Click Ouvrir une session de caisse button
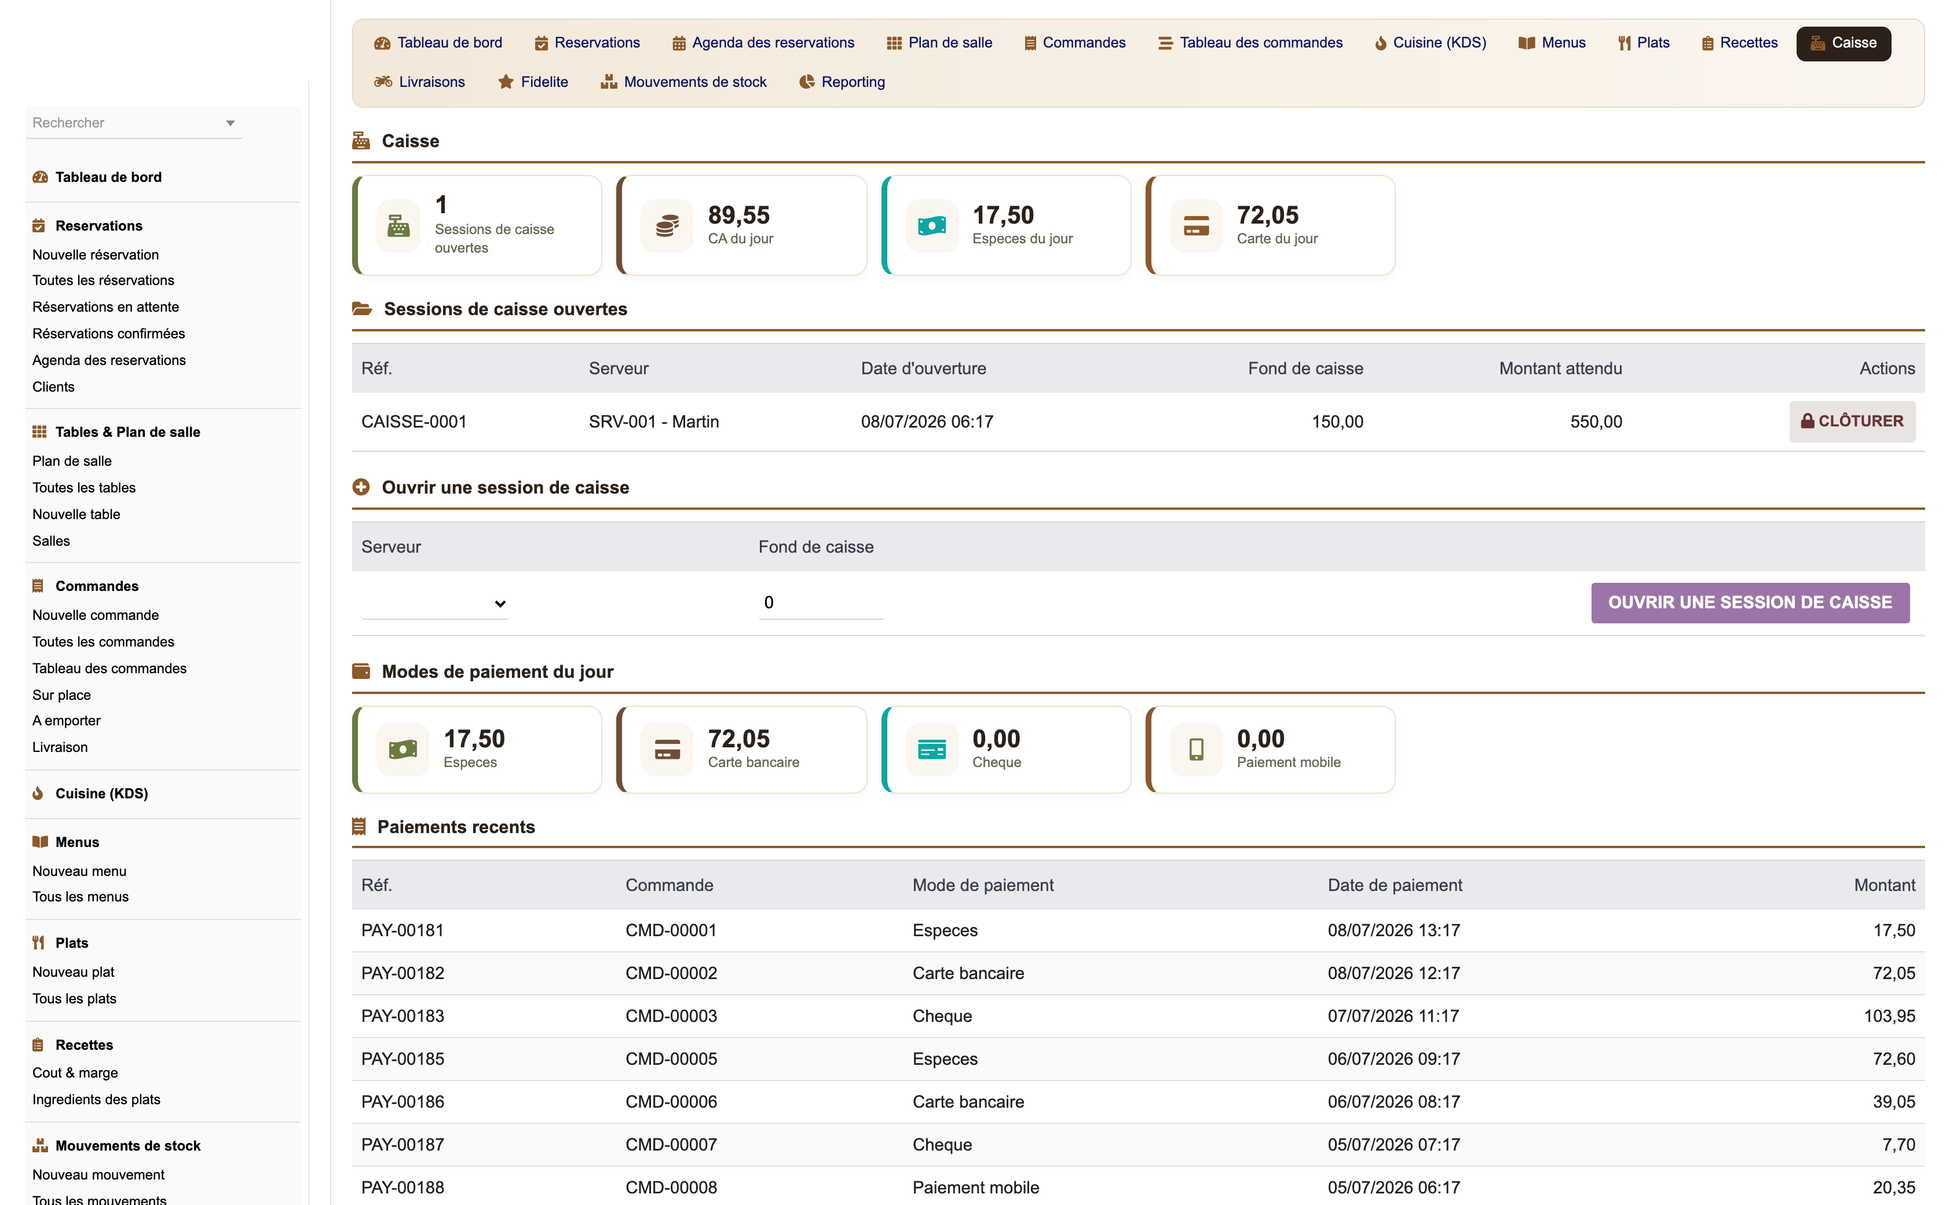Image resolution: width=1946 pixels, height=1205 pixels. tap(1750, 603)
